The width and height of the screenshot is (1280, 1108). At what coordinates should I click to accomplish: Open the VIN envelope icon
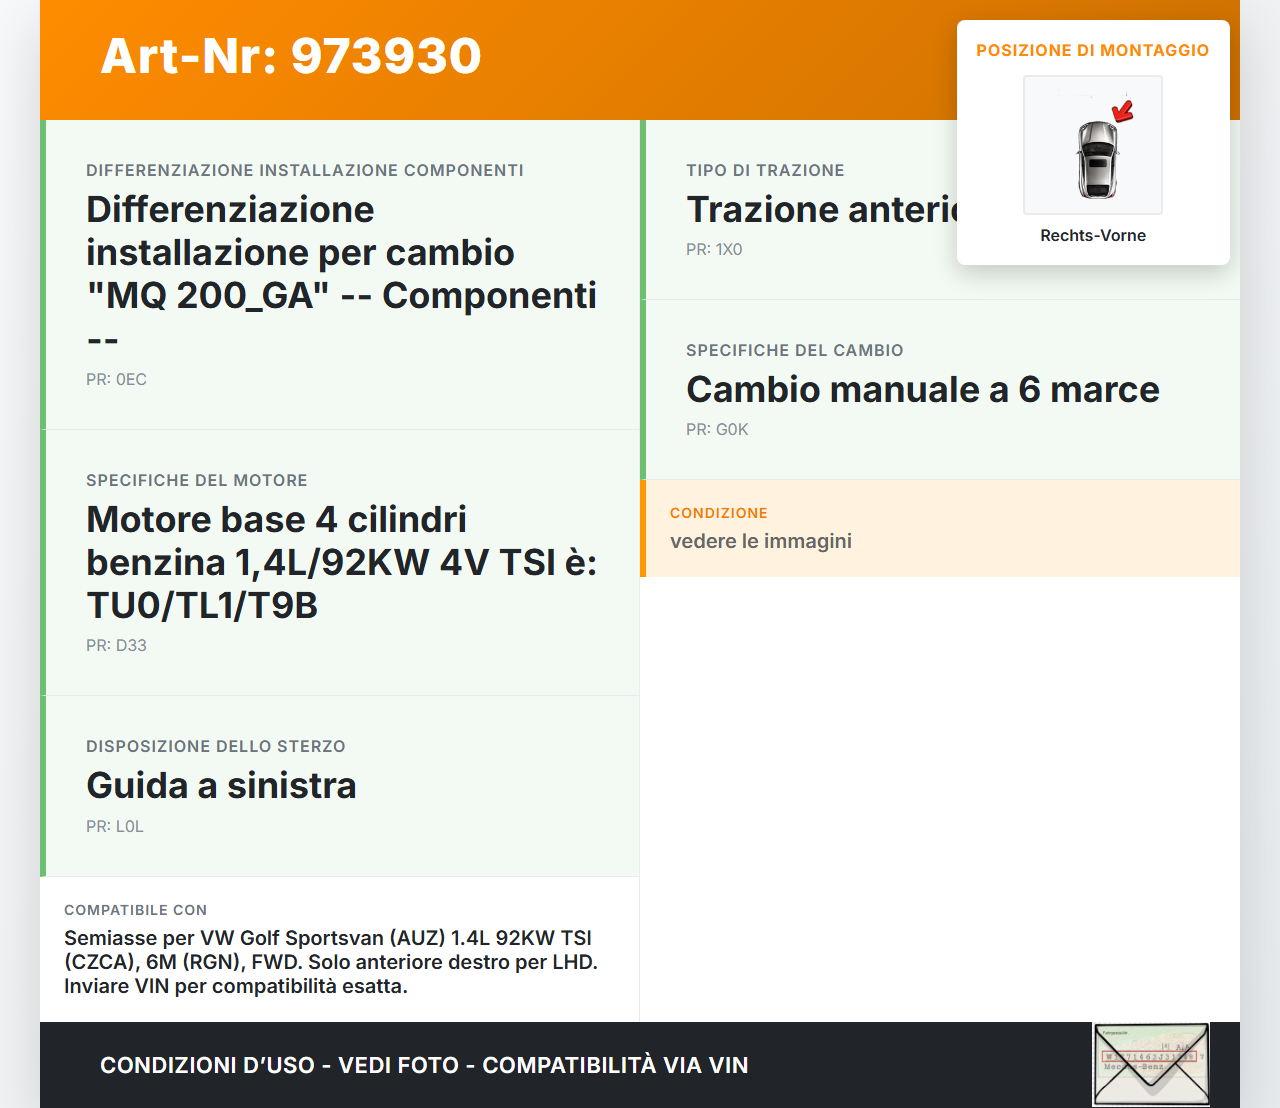(1150, 1064)
